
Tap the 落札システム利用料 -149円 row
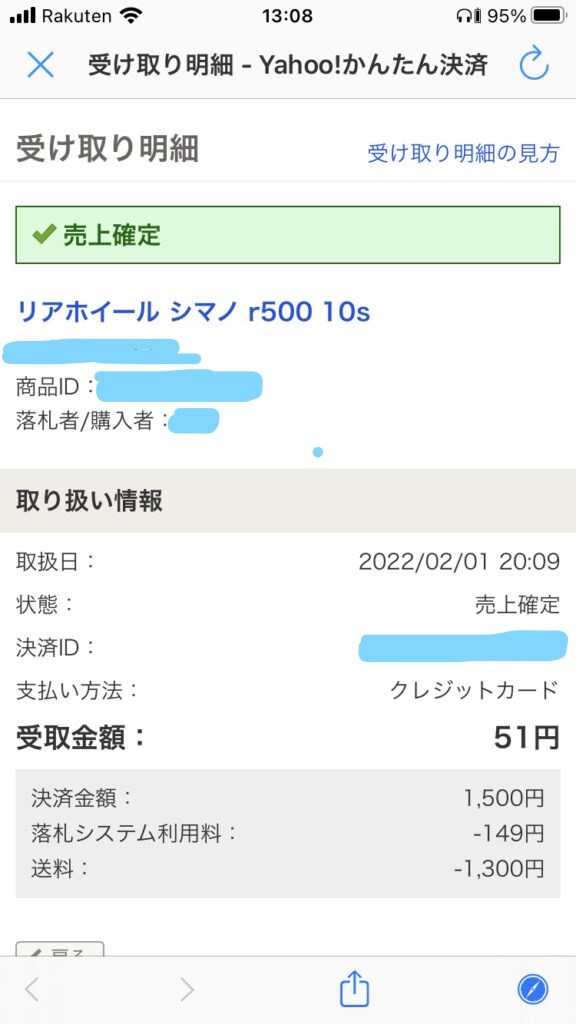288,833
